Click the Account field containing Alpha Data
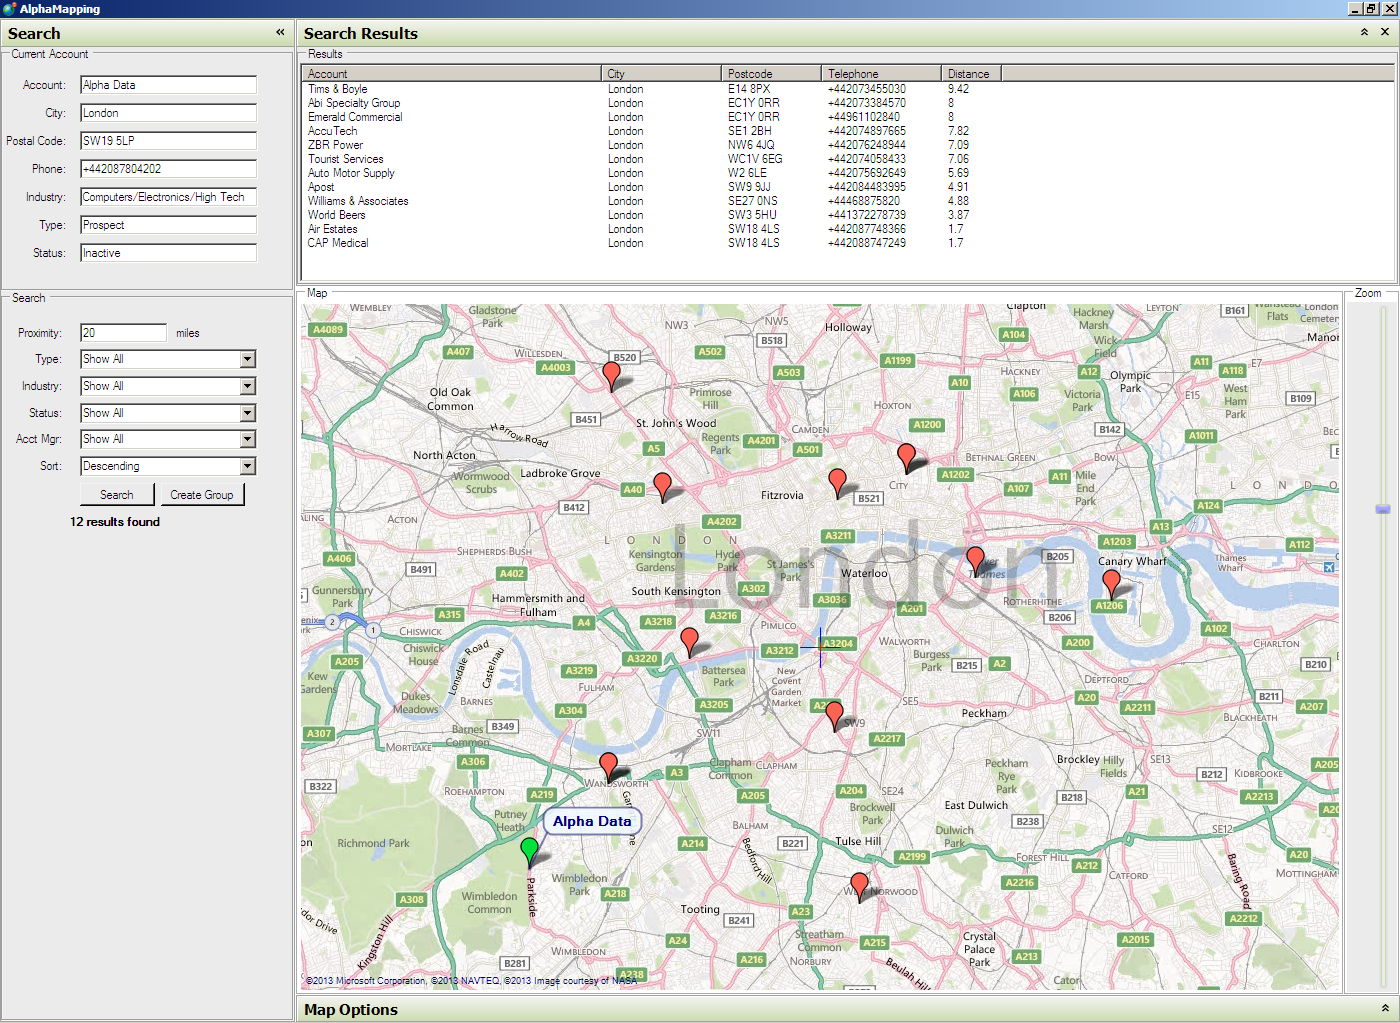1400x1023 pixels. click(168, 85)
